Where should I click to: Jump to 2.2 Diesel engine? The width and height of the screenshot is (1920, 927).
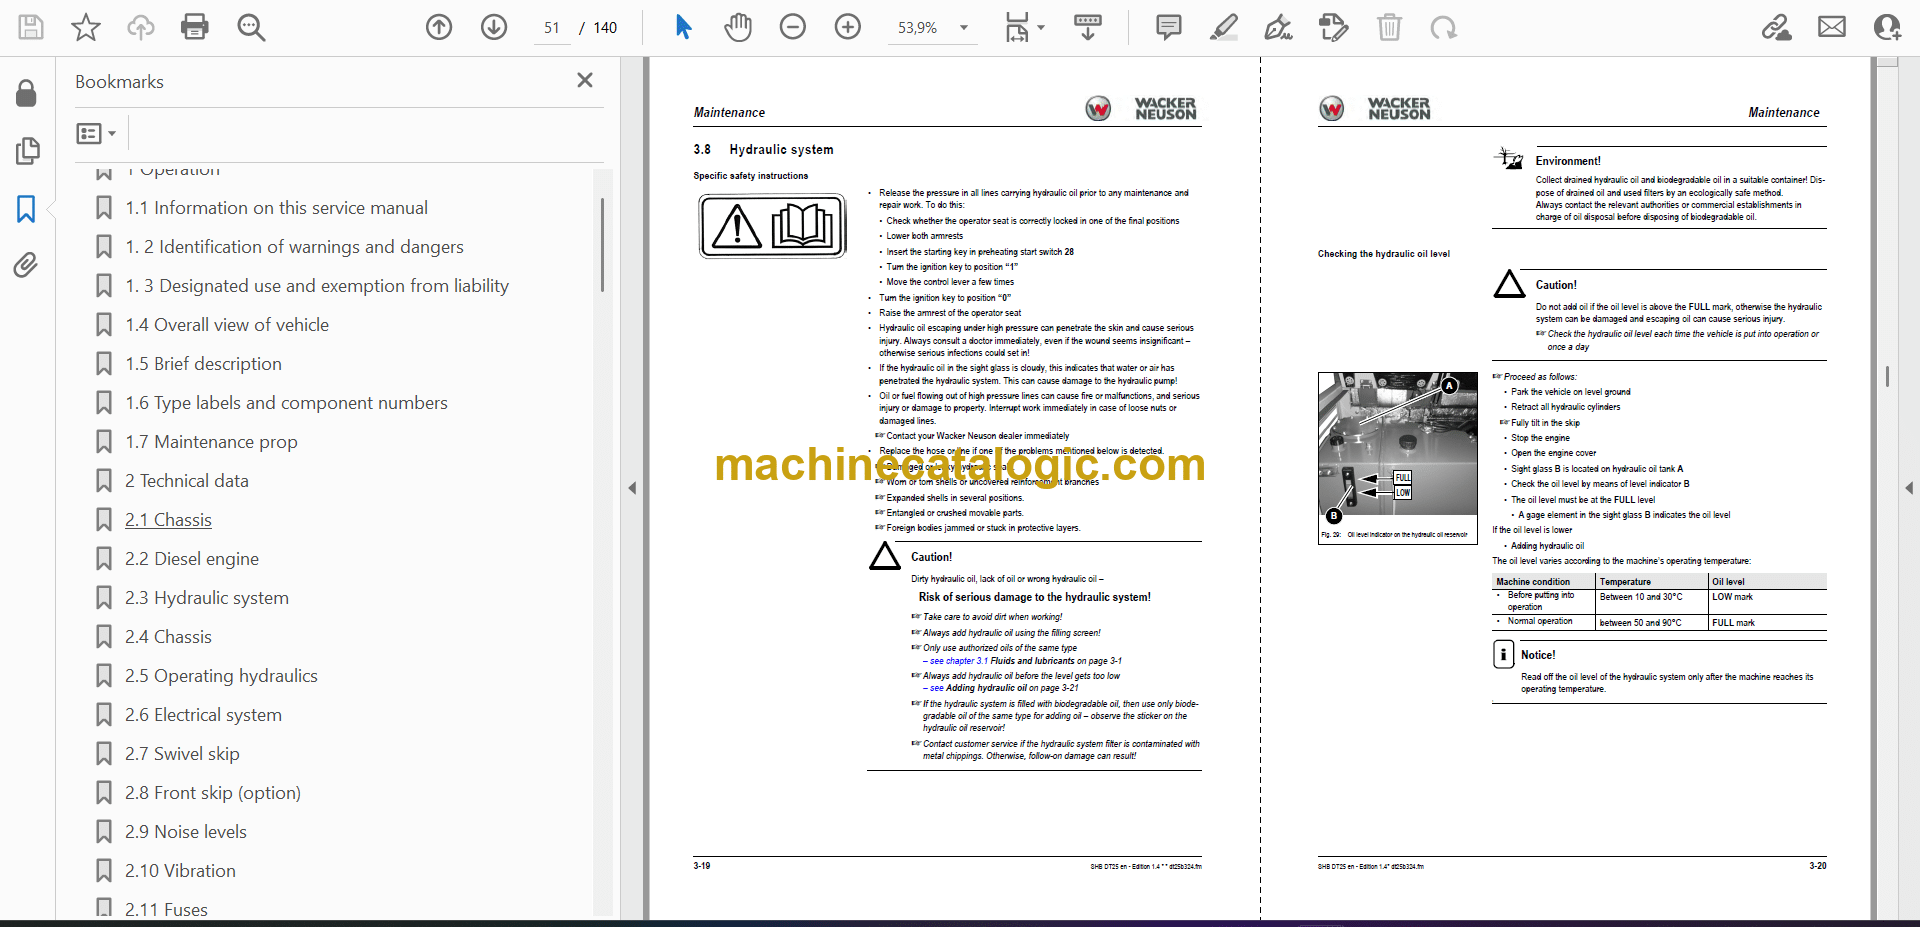point(191,559)
